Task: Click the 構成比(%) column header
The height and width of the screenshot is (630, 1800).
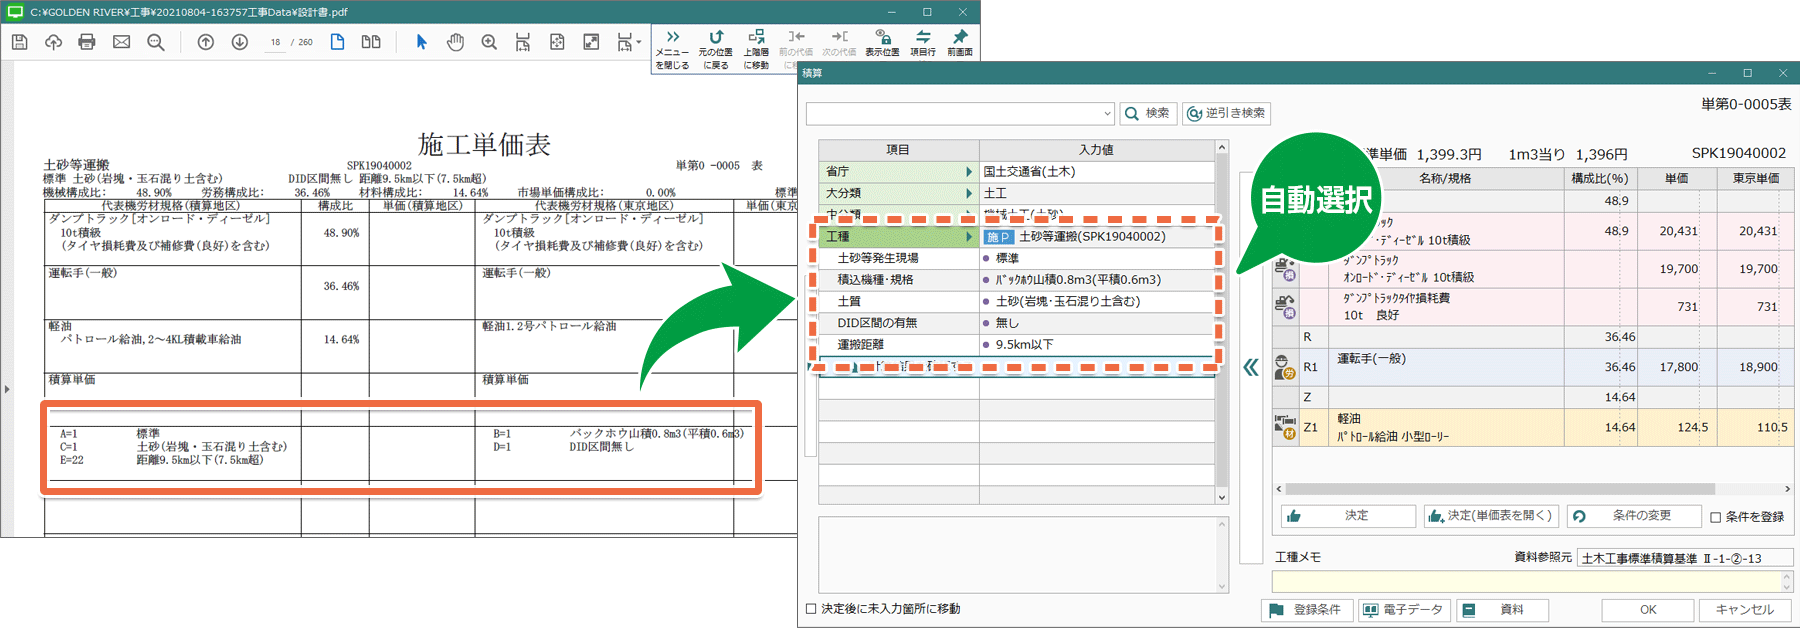Action: point(1599,178)
